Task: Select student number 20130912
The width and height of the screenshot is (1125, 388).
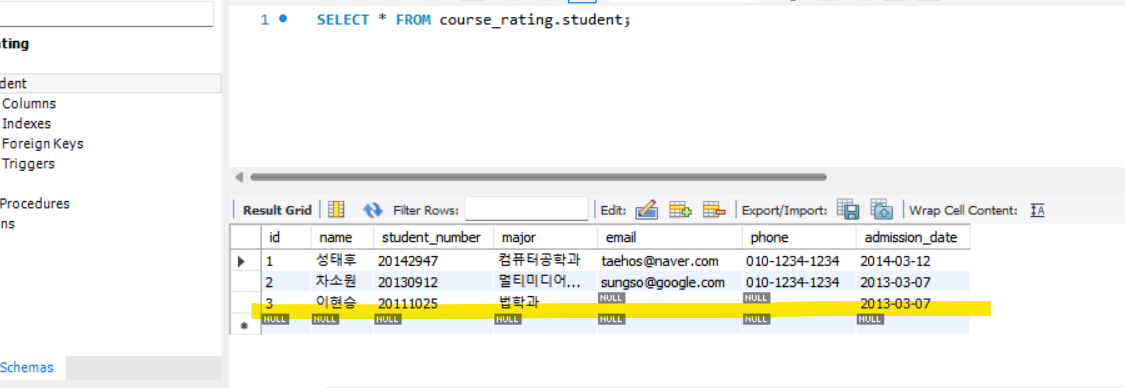Action: (x=433, y=282)
